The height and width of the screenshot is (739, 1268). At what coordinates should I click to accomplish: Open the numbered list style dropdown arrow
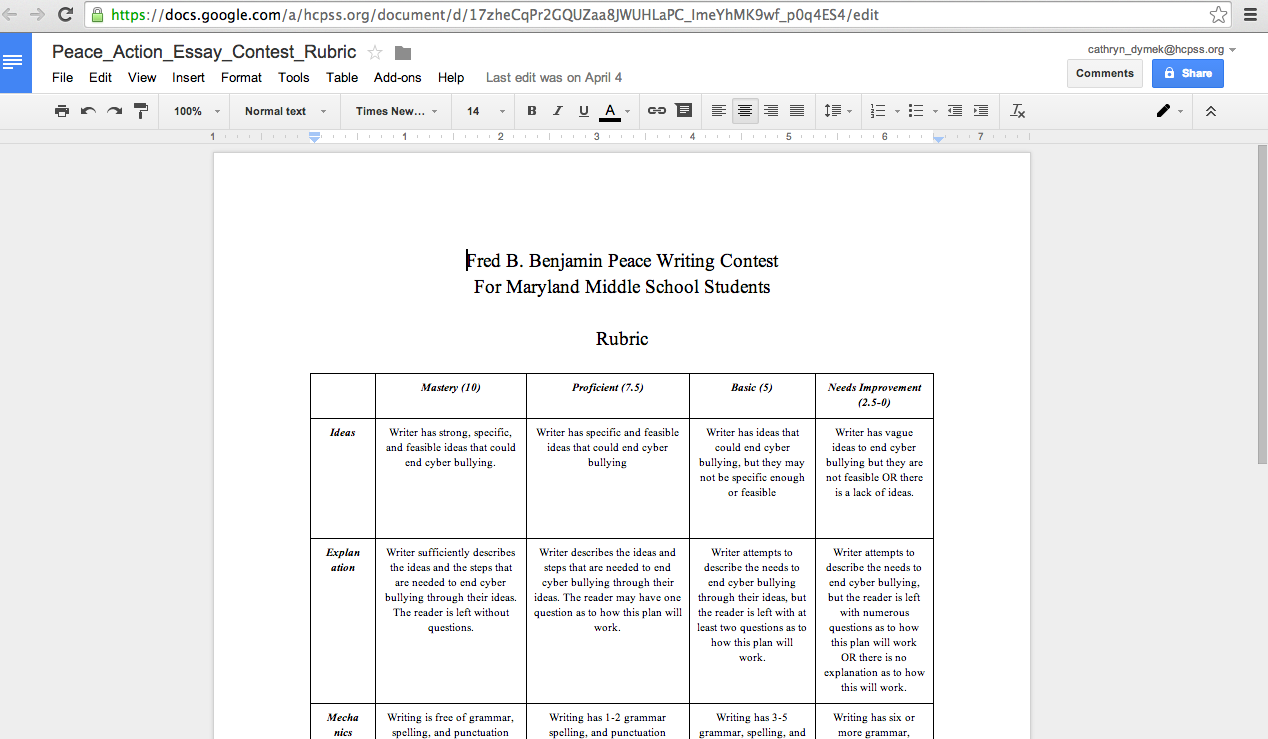(x=897, y=111)
